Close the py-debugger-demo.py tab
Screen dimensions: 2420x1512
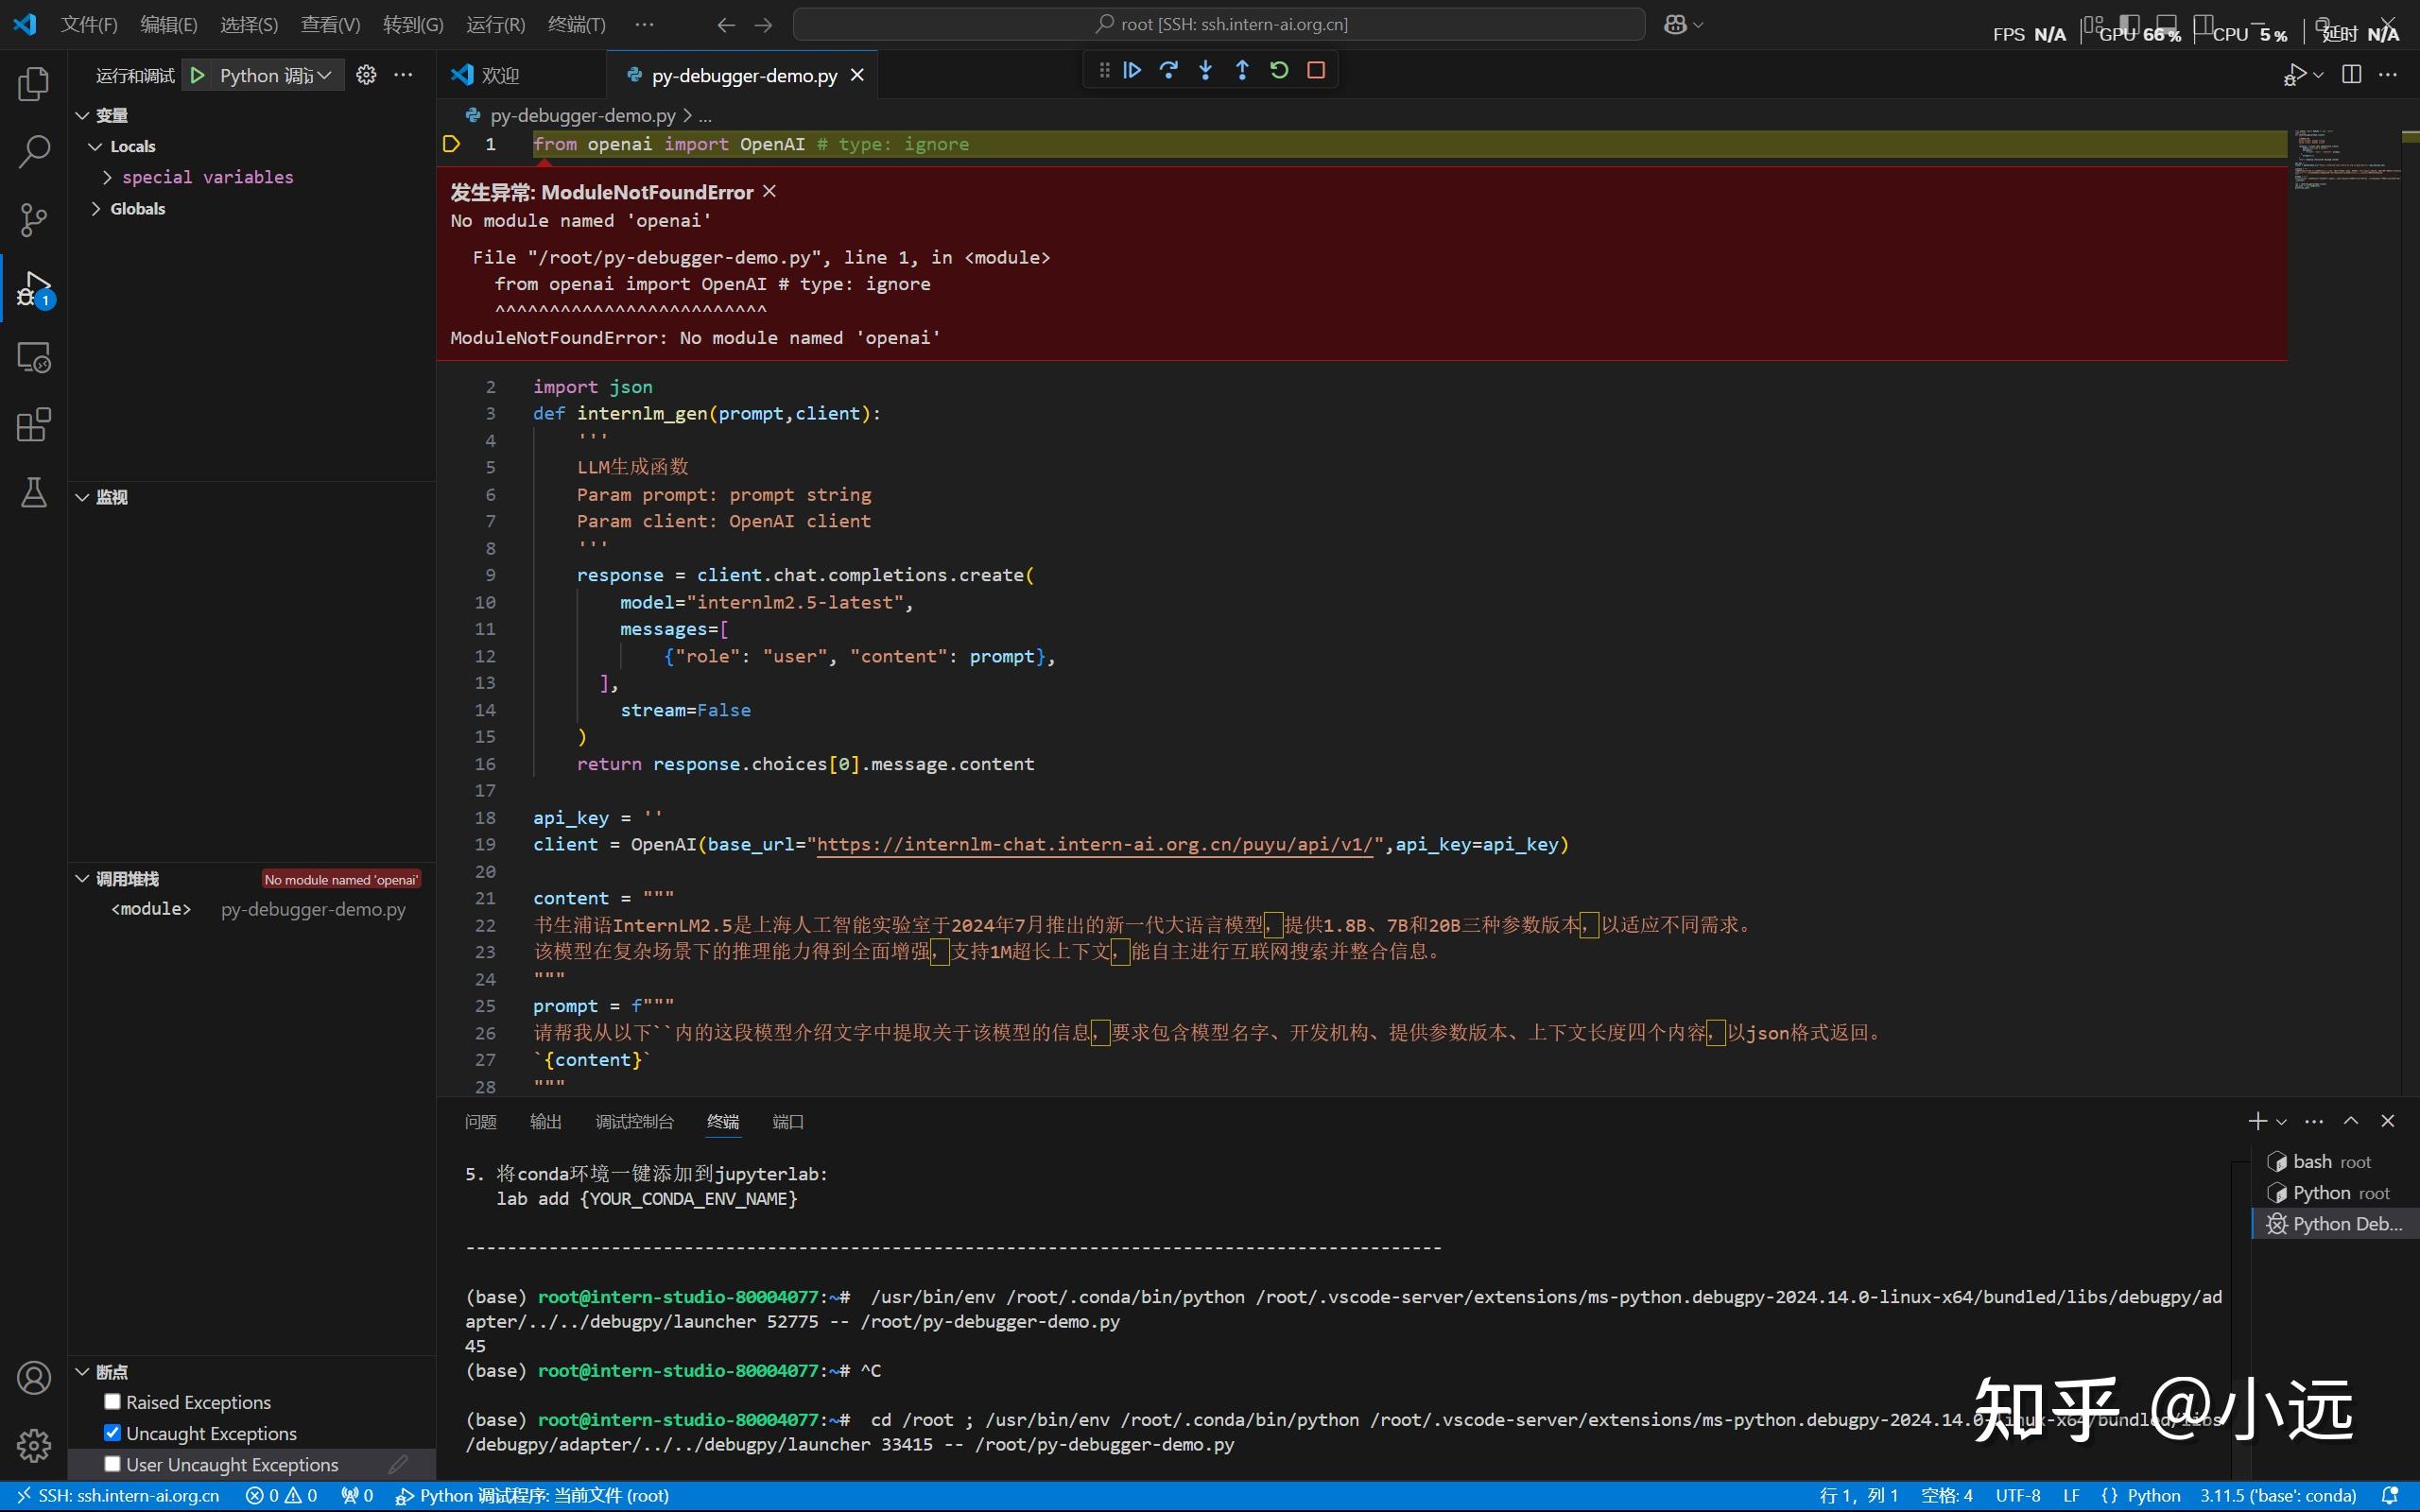857,76
